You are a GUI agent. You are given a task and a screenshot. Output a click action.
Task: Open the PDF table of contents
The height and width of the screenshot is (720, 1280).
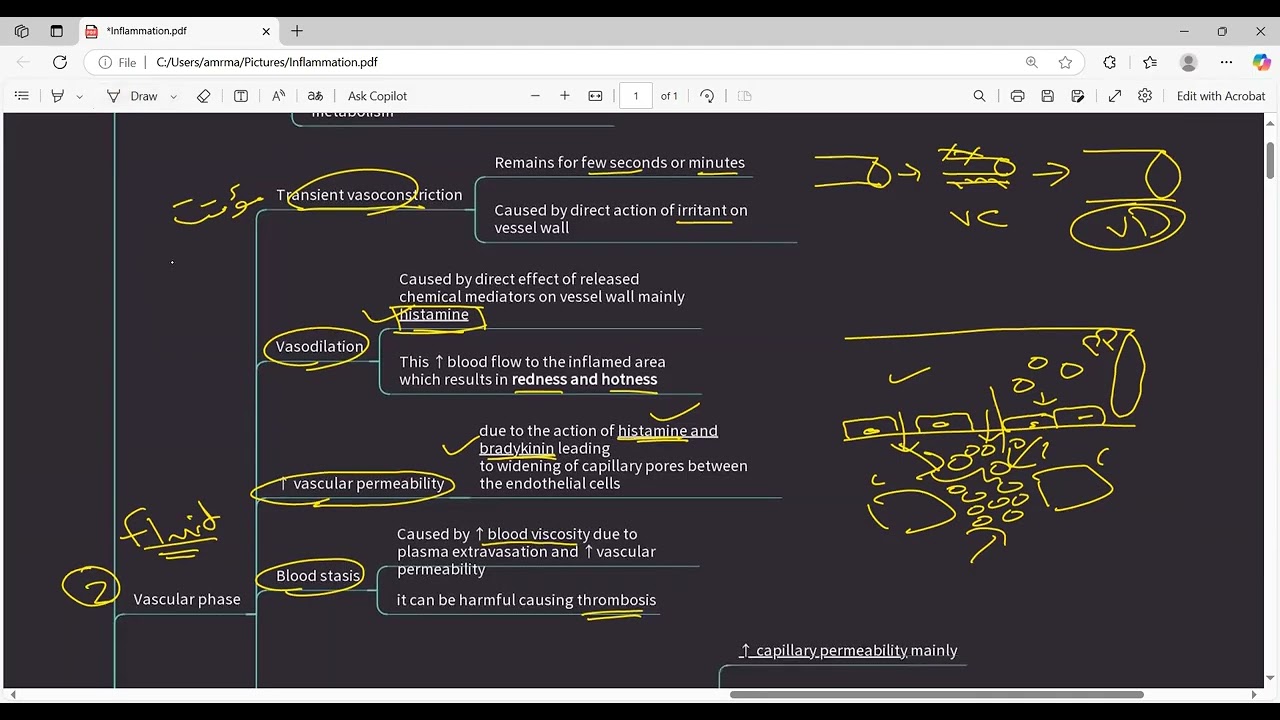tap(21, 96)
